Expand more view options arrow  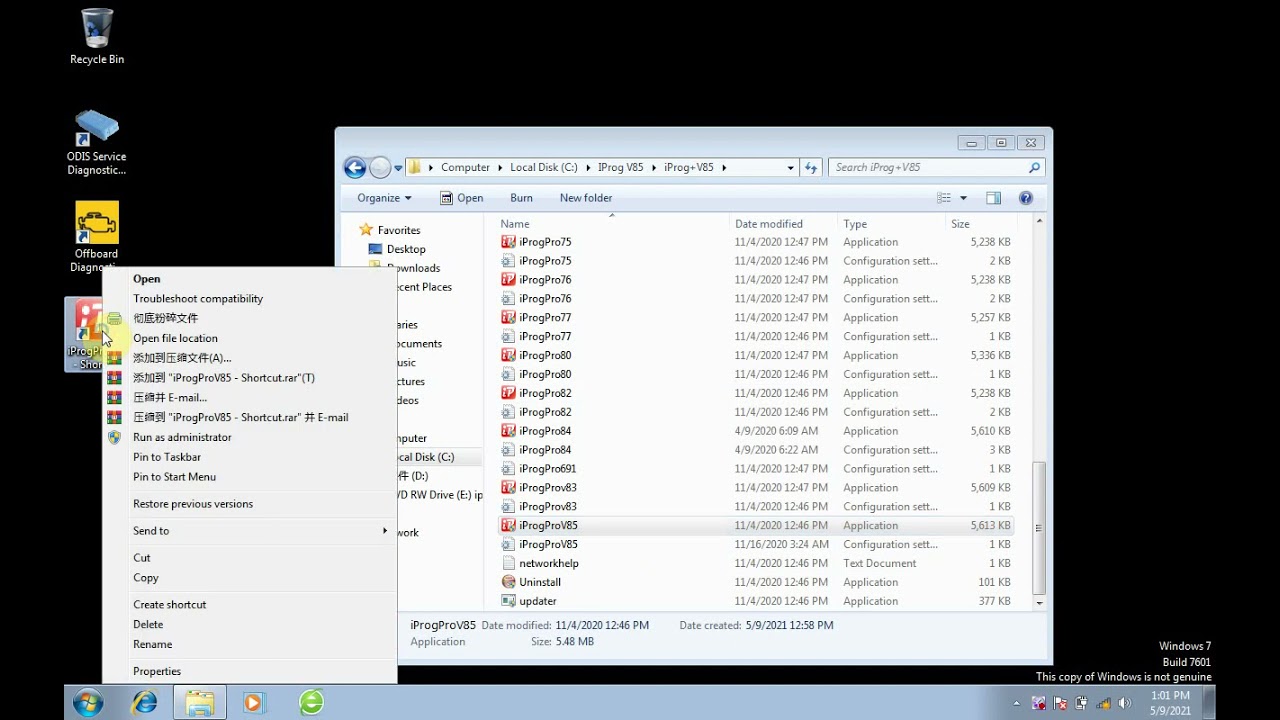[963, 198]
